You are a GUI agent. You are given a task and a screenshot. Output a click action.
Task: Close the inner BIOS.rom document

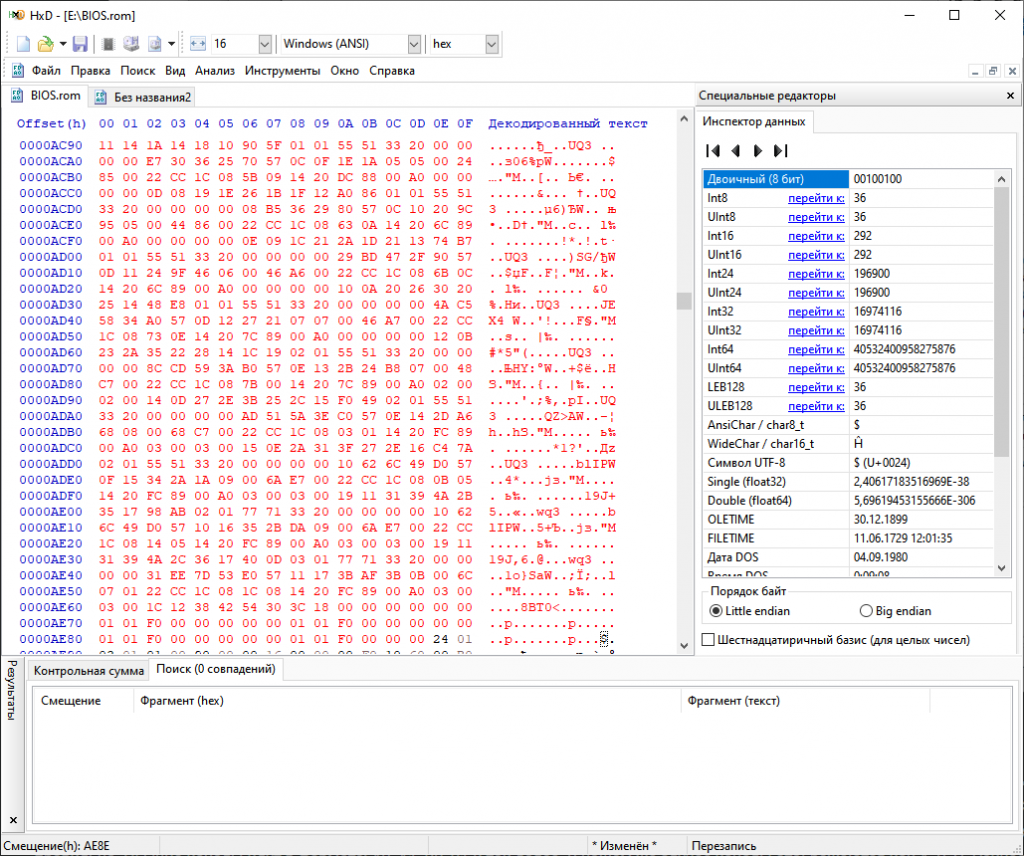pos(1012,71)
